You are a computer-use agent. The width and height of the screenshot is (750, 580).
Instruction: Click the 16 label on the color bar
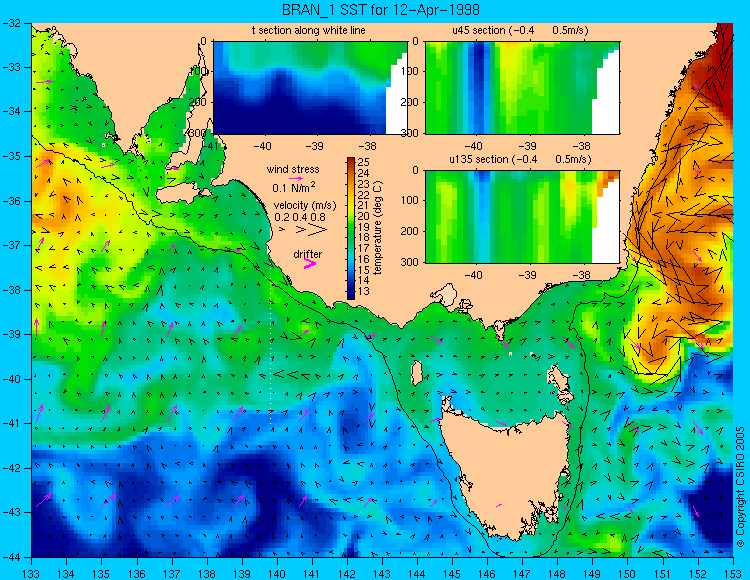364,259
